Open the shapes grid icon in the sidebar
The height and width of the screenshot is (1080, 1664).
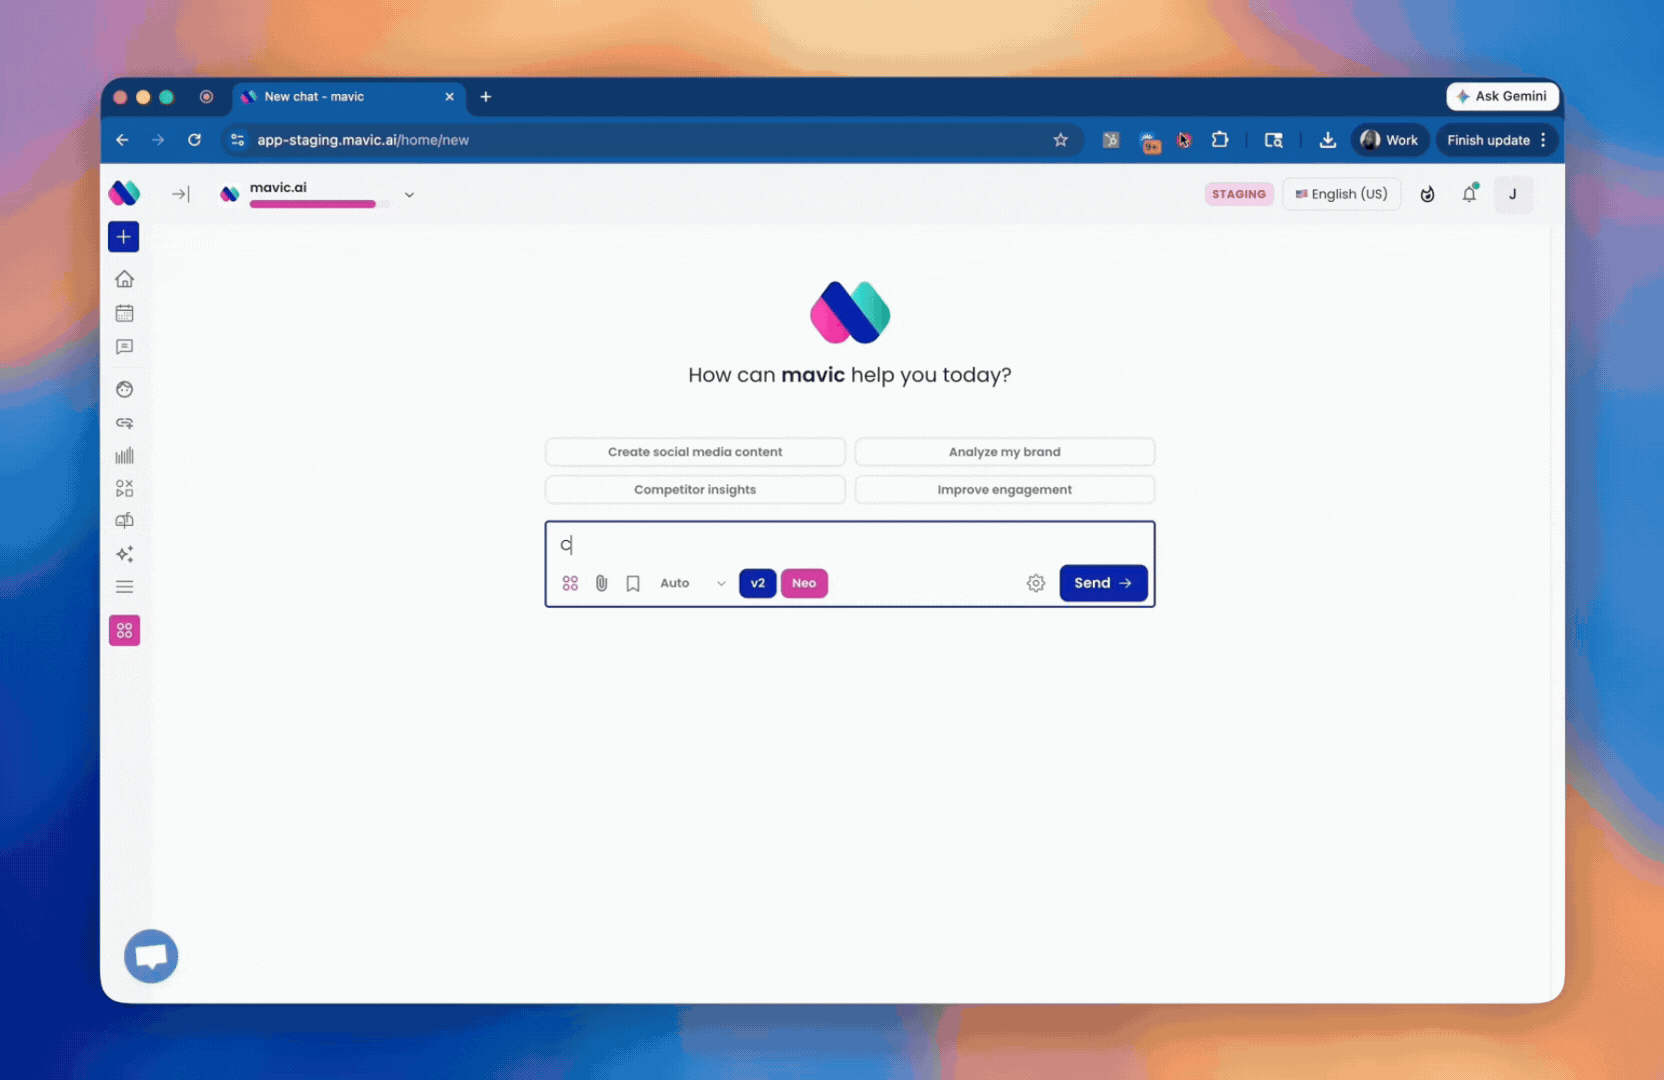[x=124, y=488]
